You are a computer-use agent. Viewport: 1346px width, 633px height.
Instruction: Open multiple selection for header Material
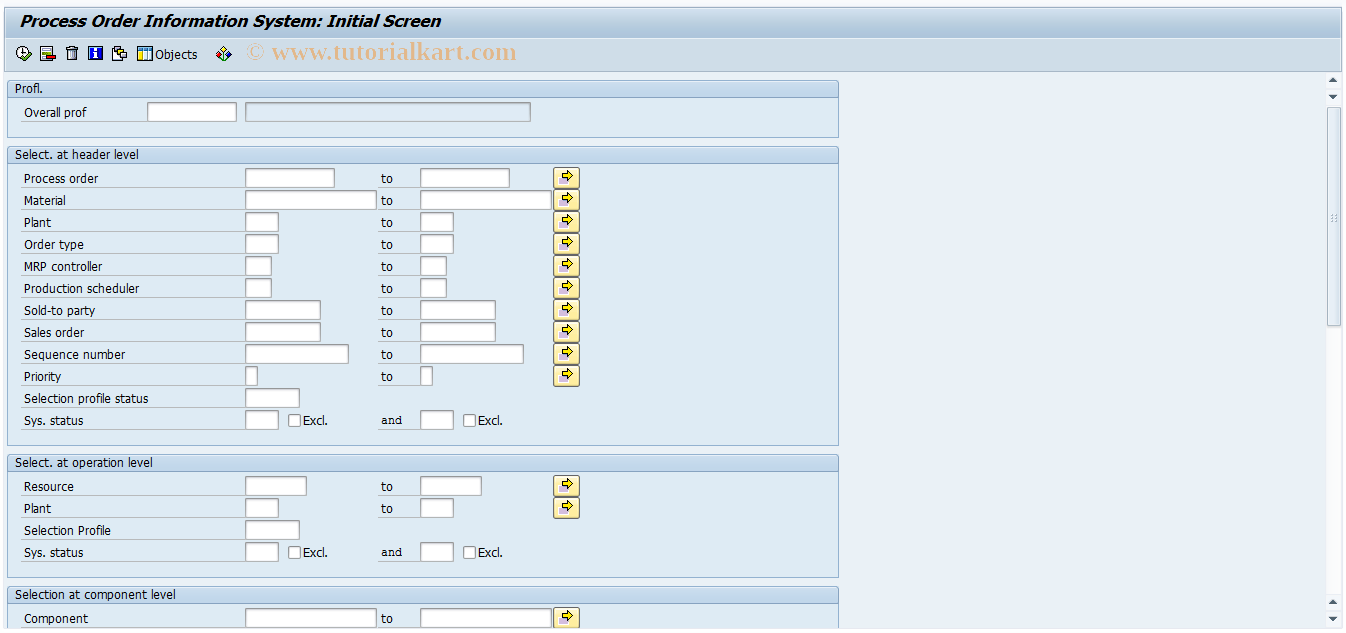coord(566,200)
